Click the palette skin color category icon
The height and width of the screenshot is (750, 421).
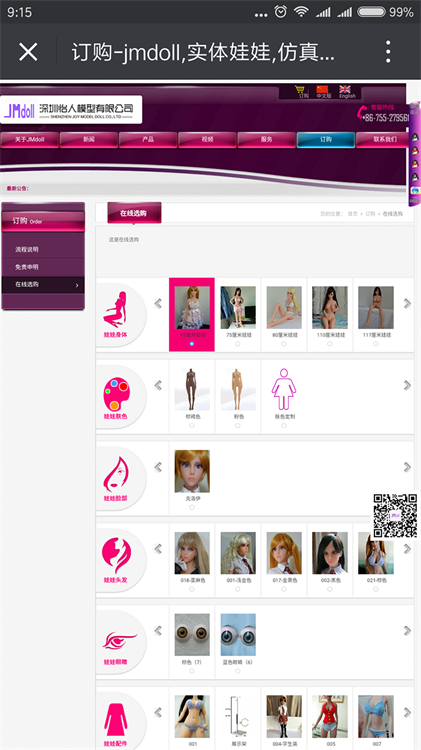(115, 394)
